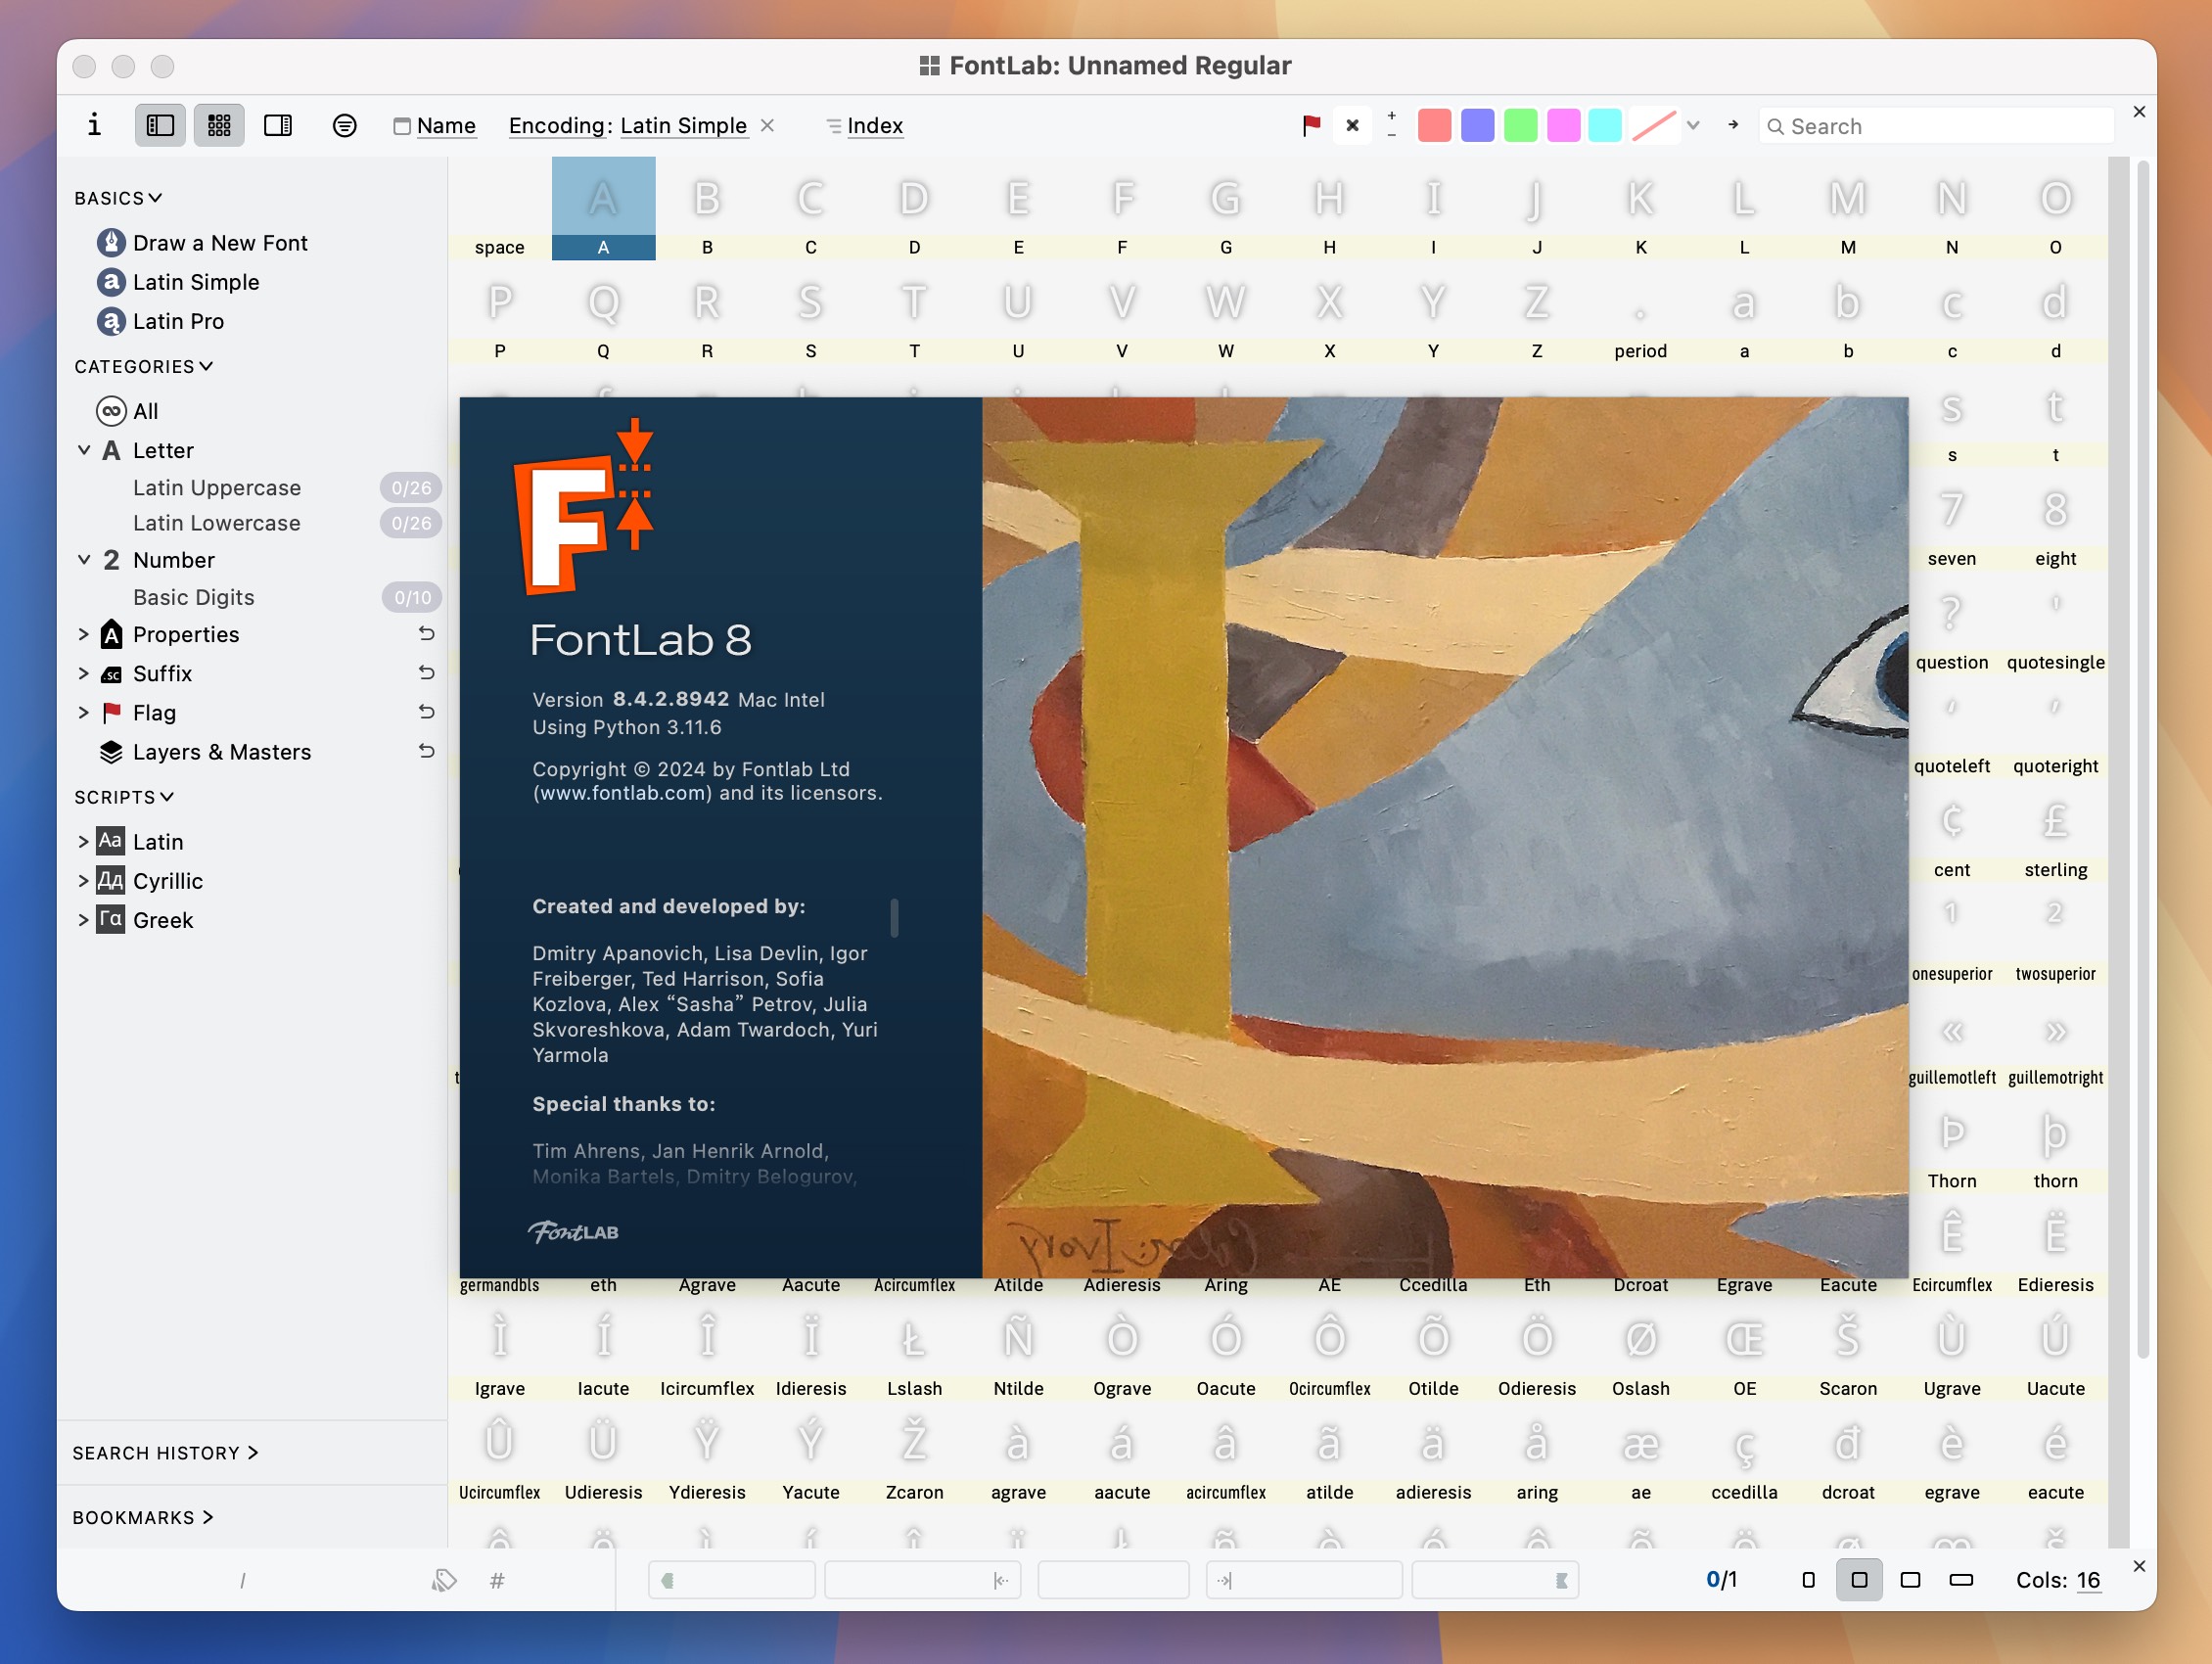Select Latin Lowercase category
The height and width of the screenshot is (1664, 2212).
pos(217,522)
